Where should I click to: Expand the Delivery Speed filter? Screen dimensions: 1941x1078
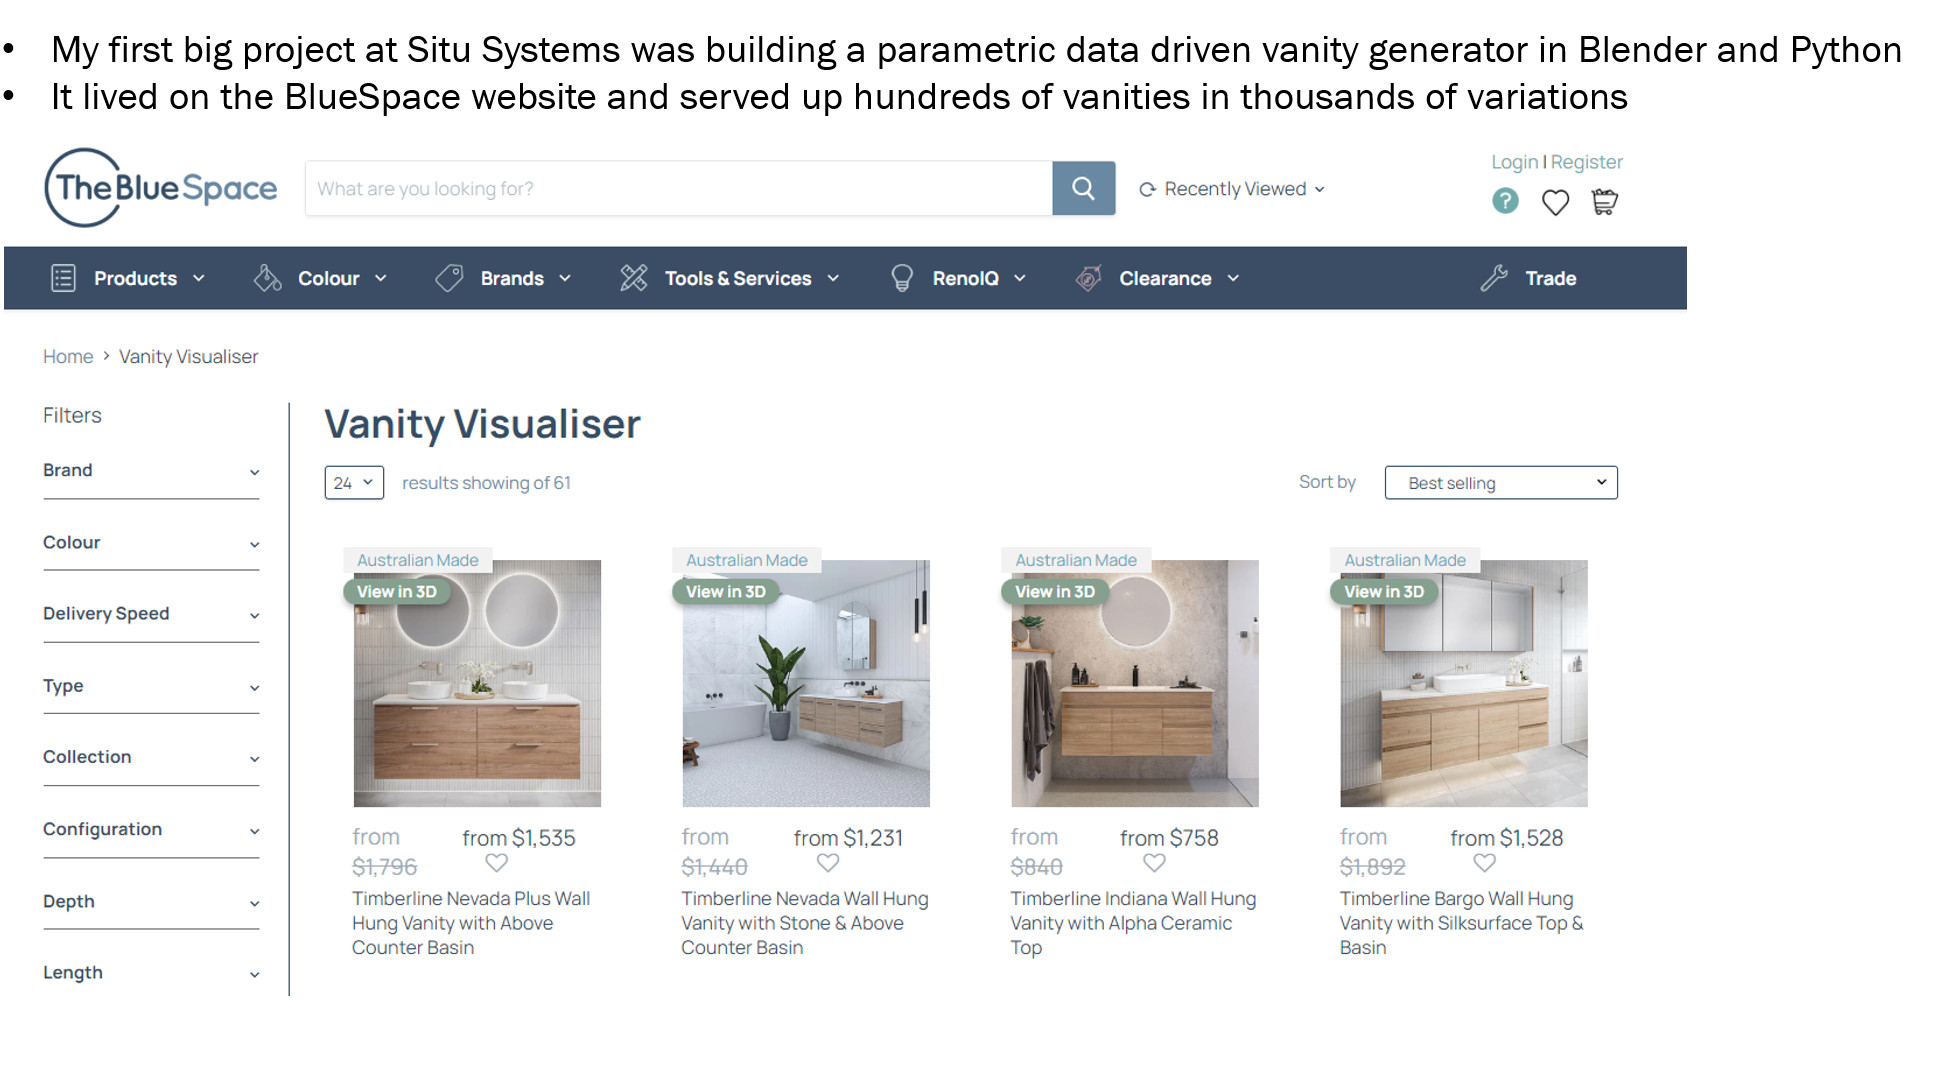pyautogui.click(x=150, y=614)
